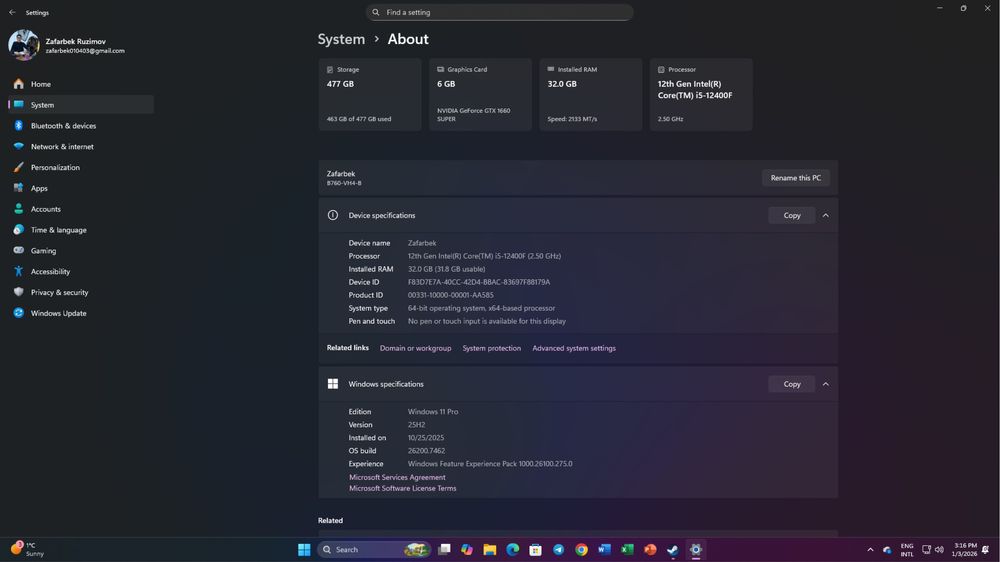Launch Google Chrome from taskbar
The width and height of the screenshot is (1000, 562).
(581, 549)
